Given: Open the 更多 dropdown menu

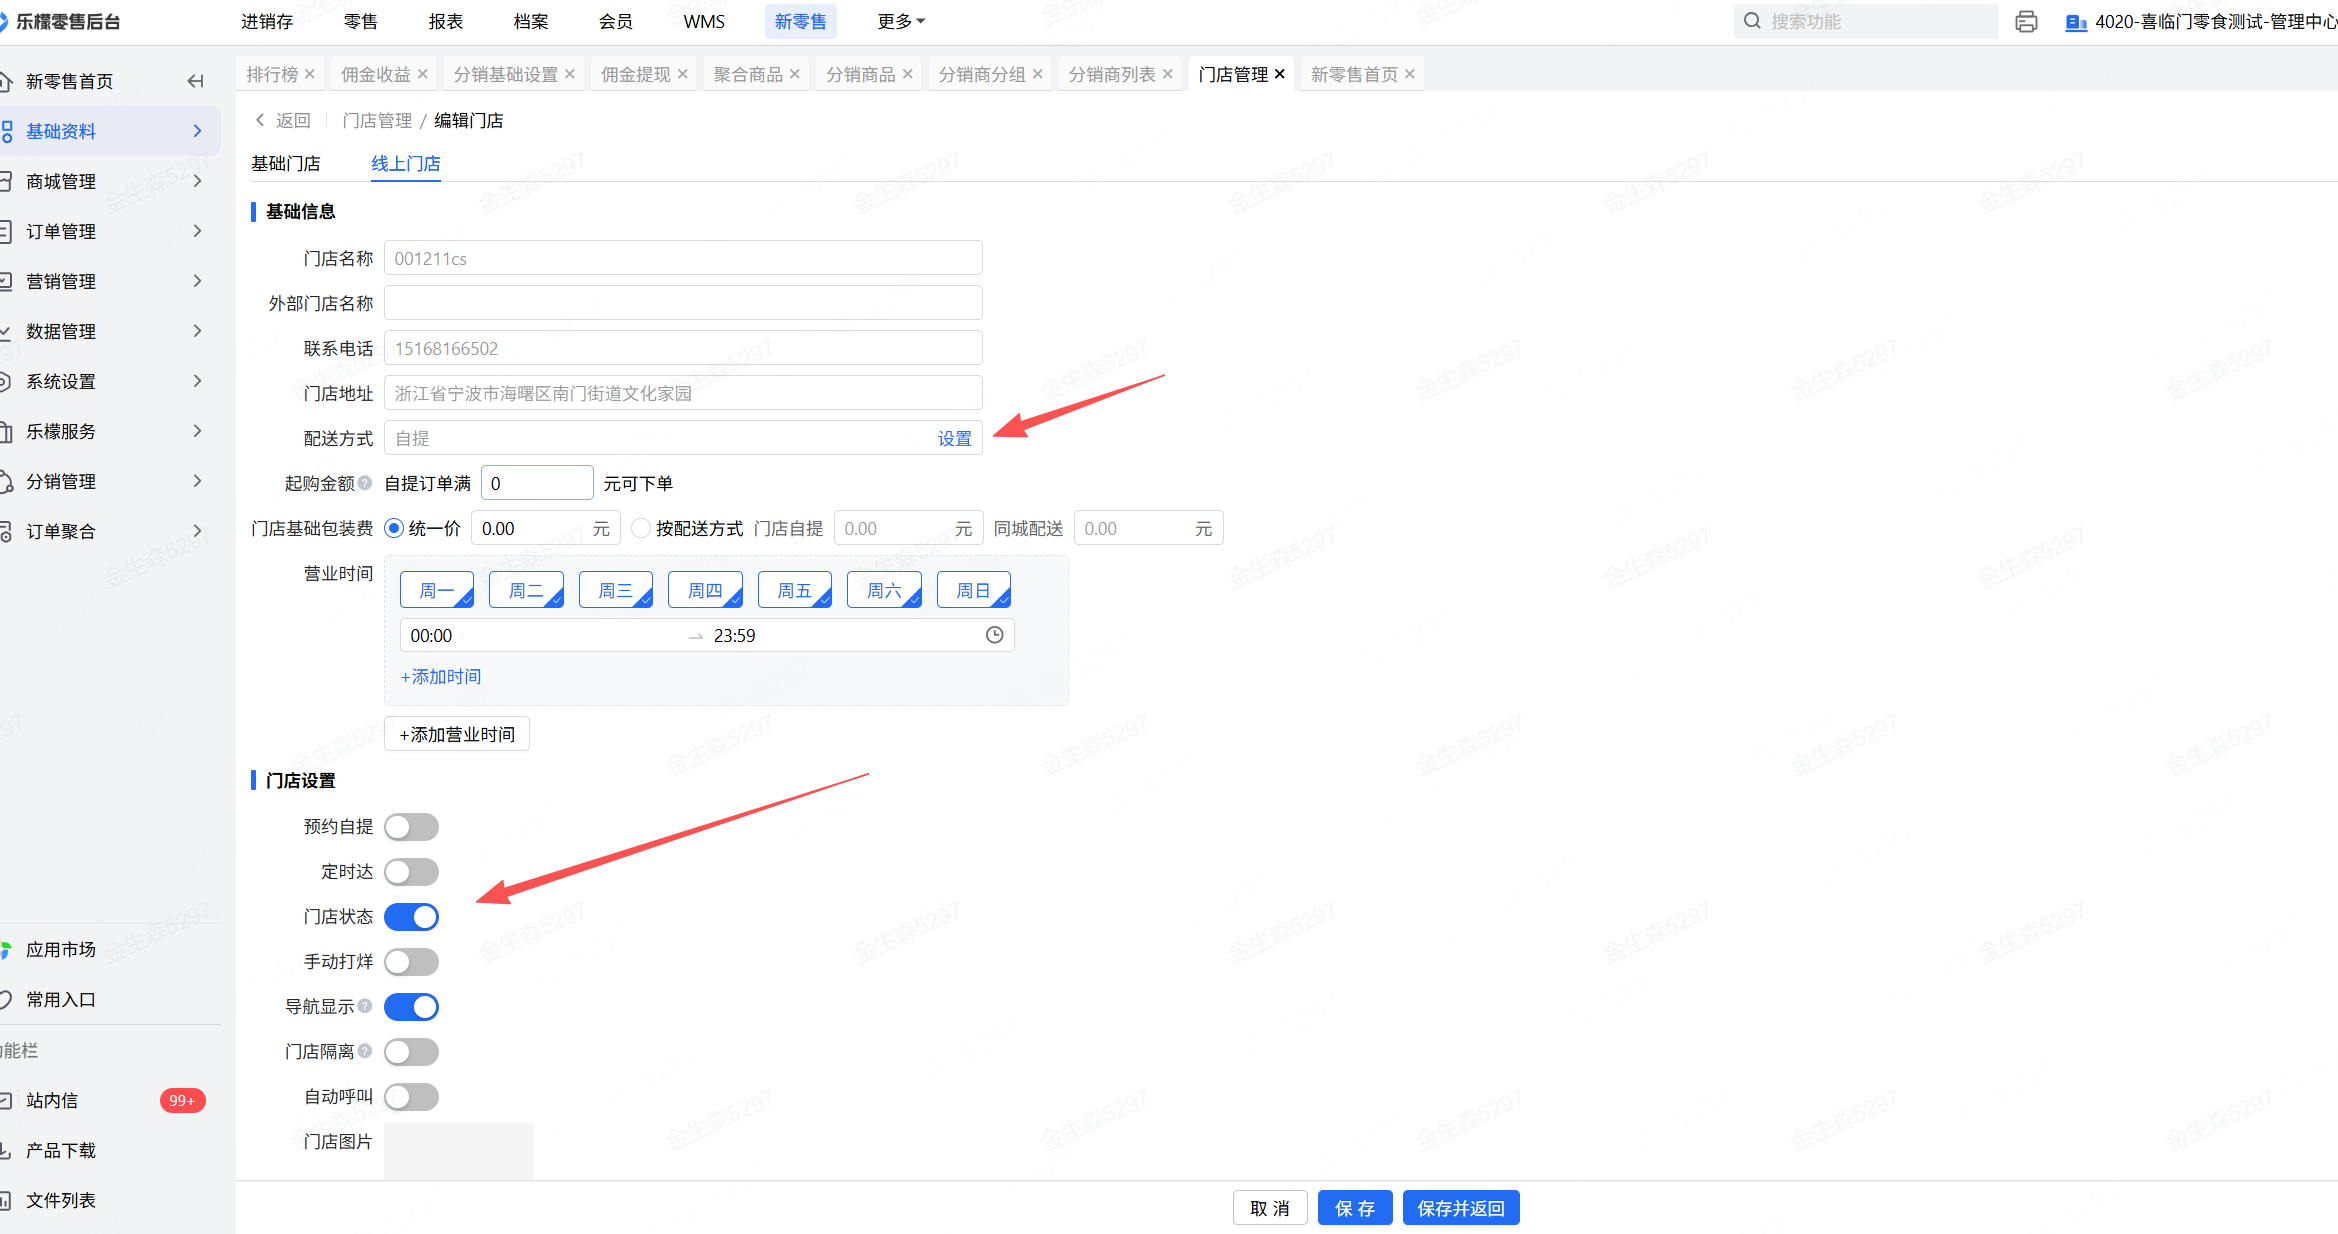Looking at the screenshot, I should [900, 21].
